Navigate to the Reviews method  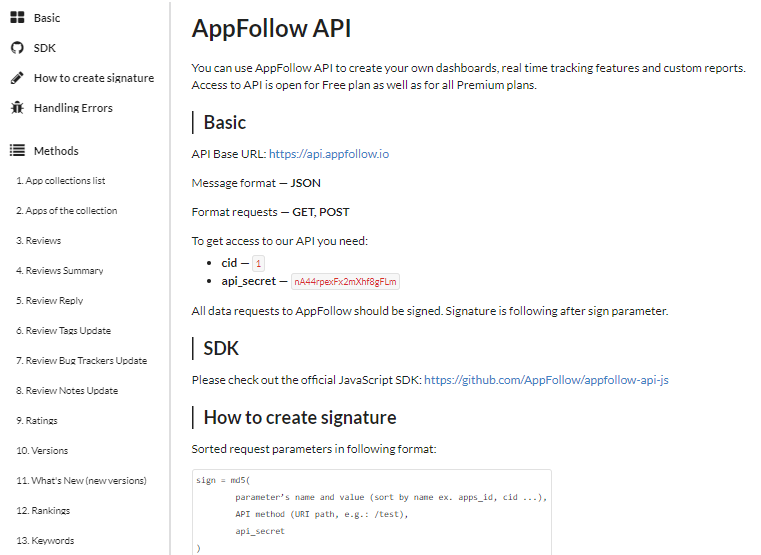tap(38, 241)
